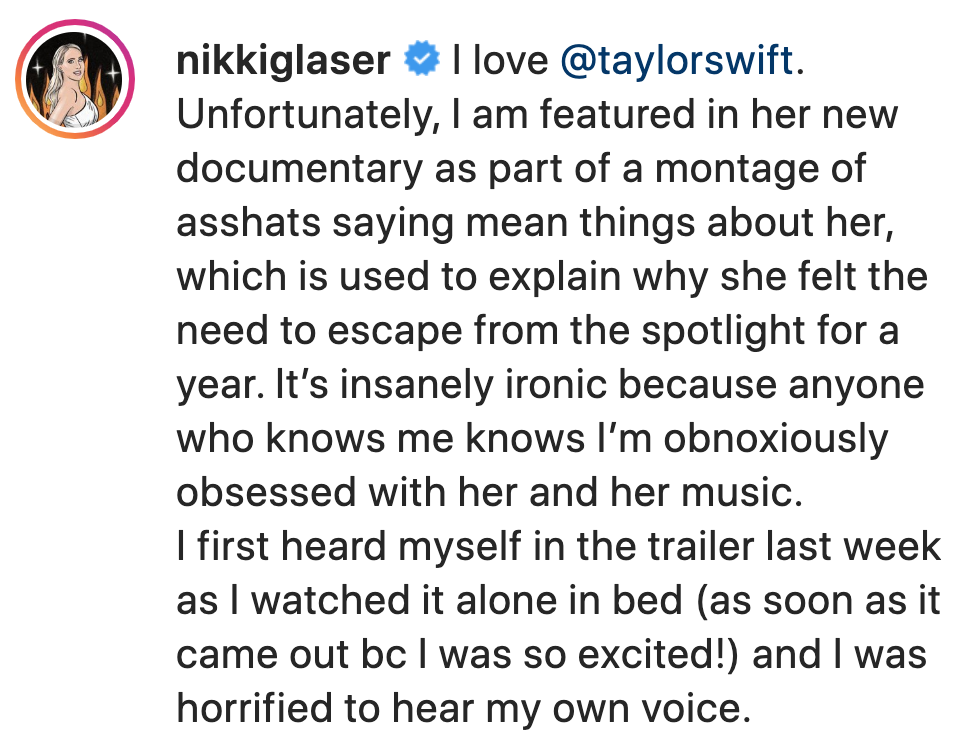View story via gradient ring around avatar
The image size is (958, 736).
point(75,79)
